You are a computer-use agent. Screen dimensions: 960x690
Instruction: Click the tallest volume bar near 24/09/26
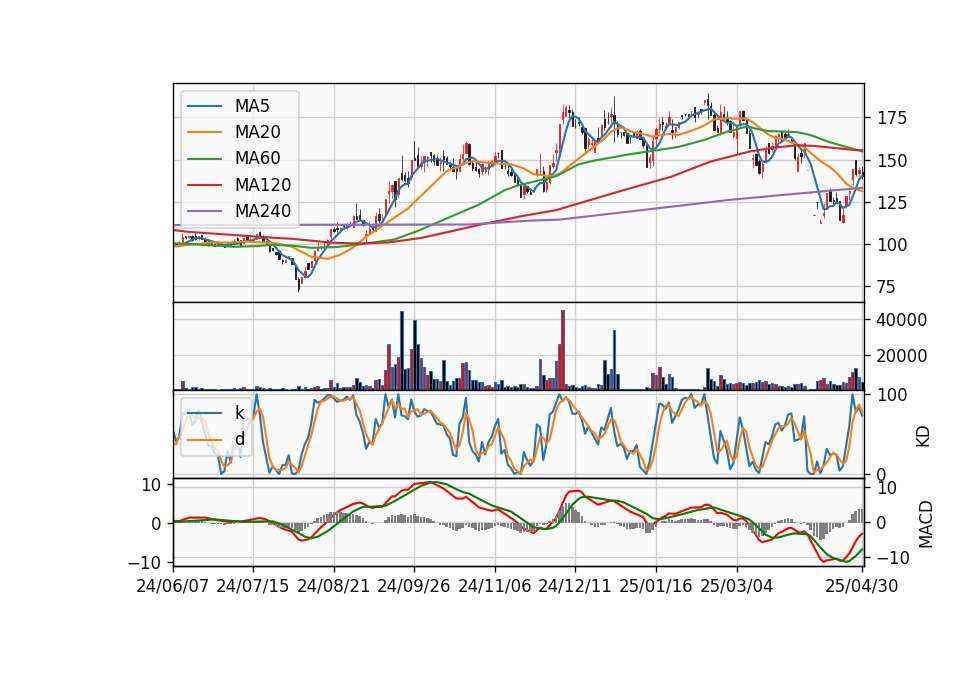(x=402, y=351)
